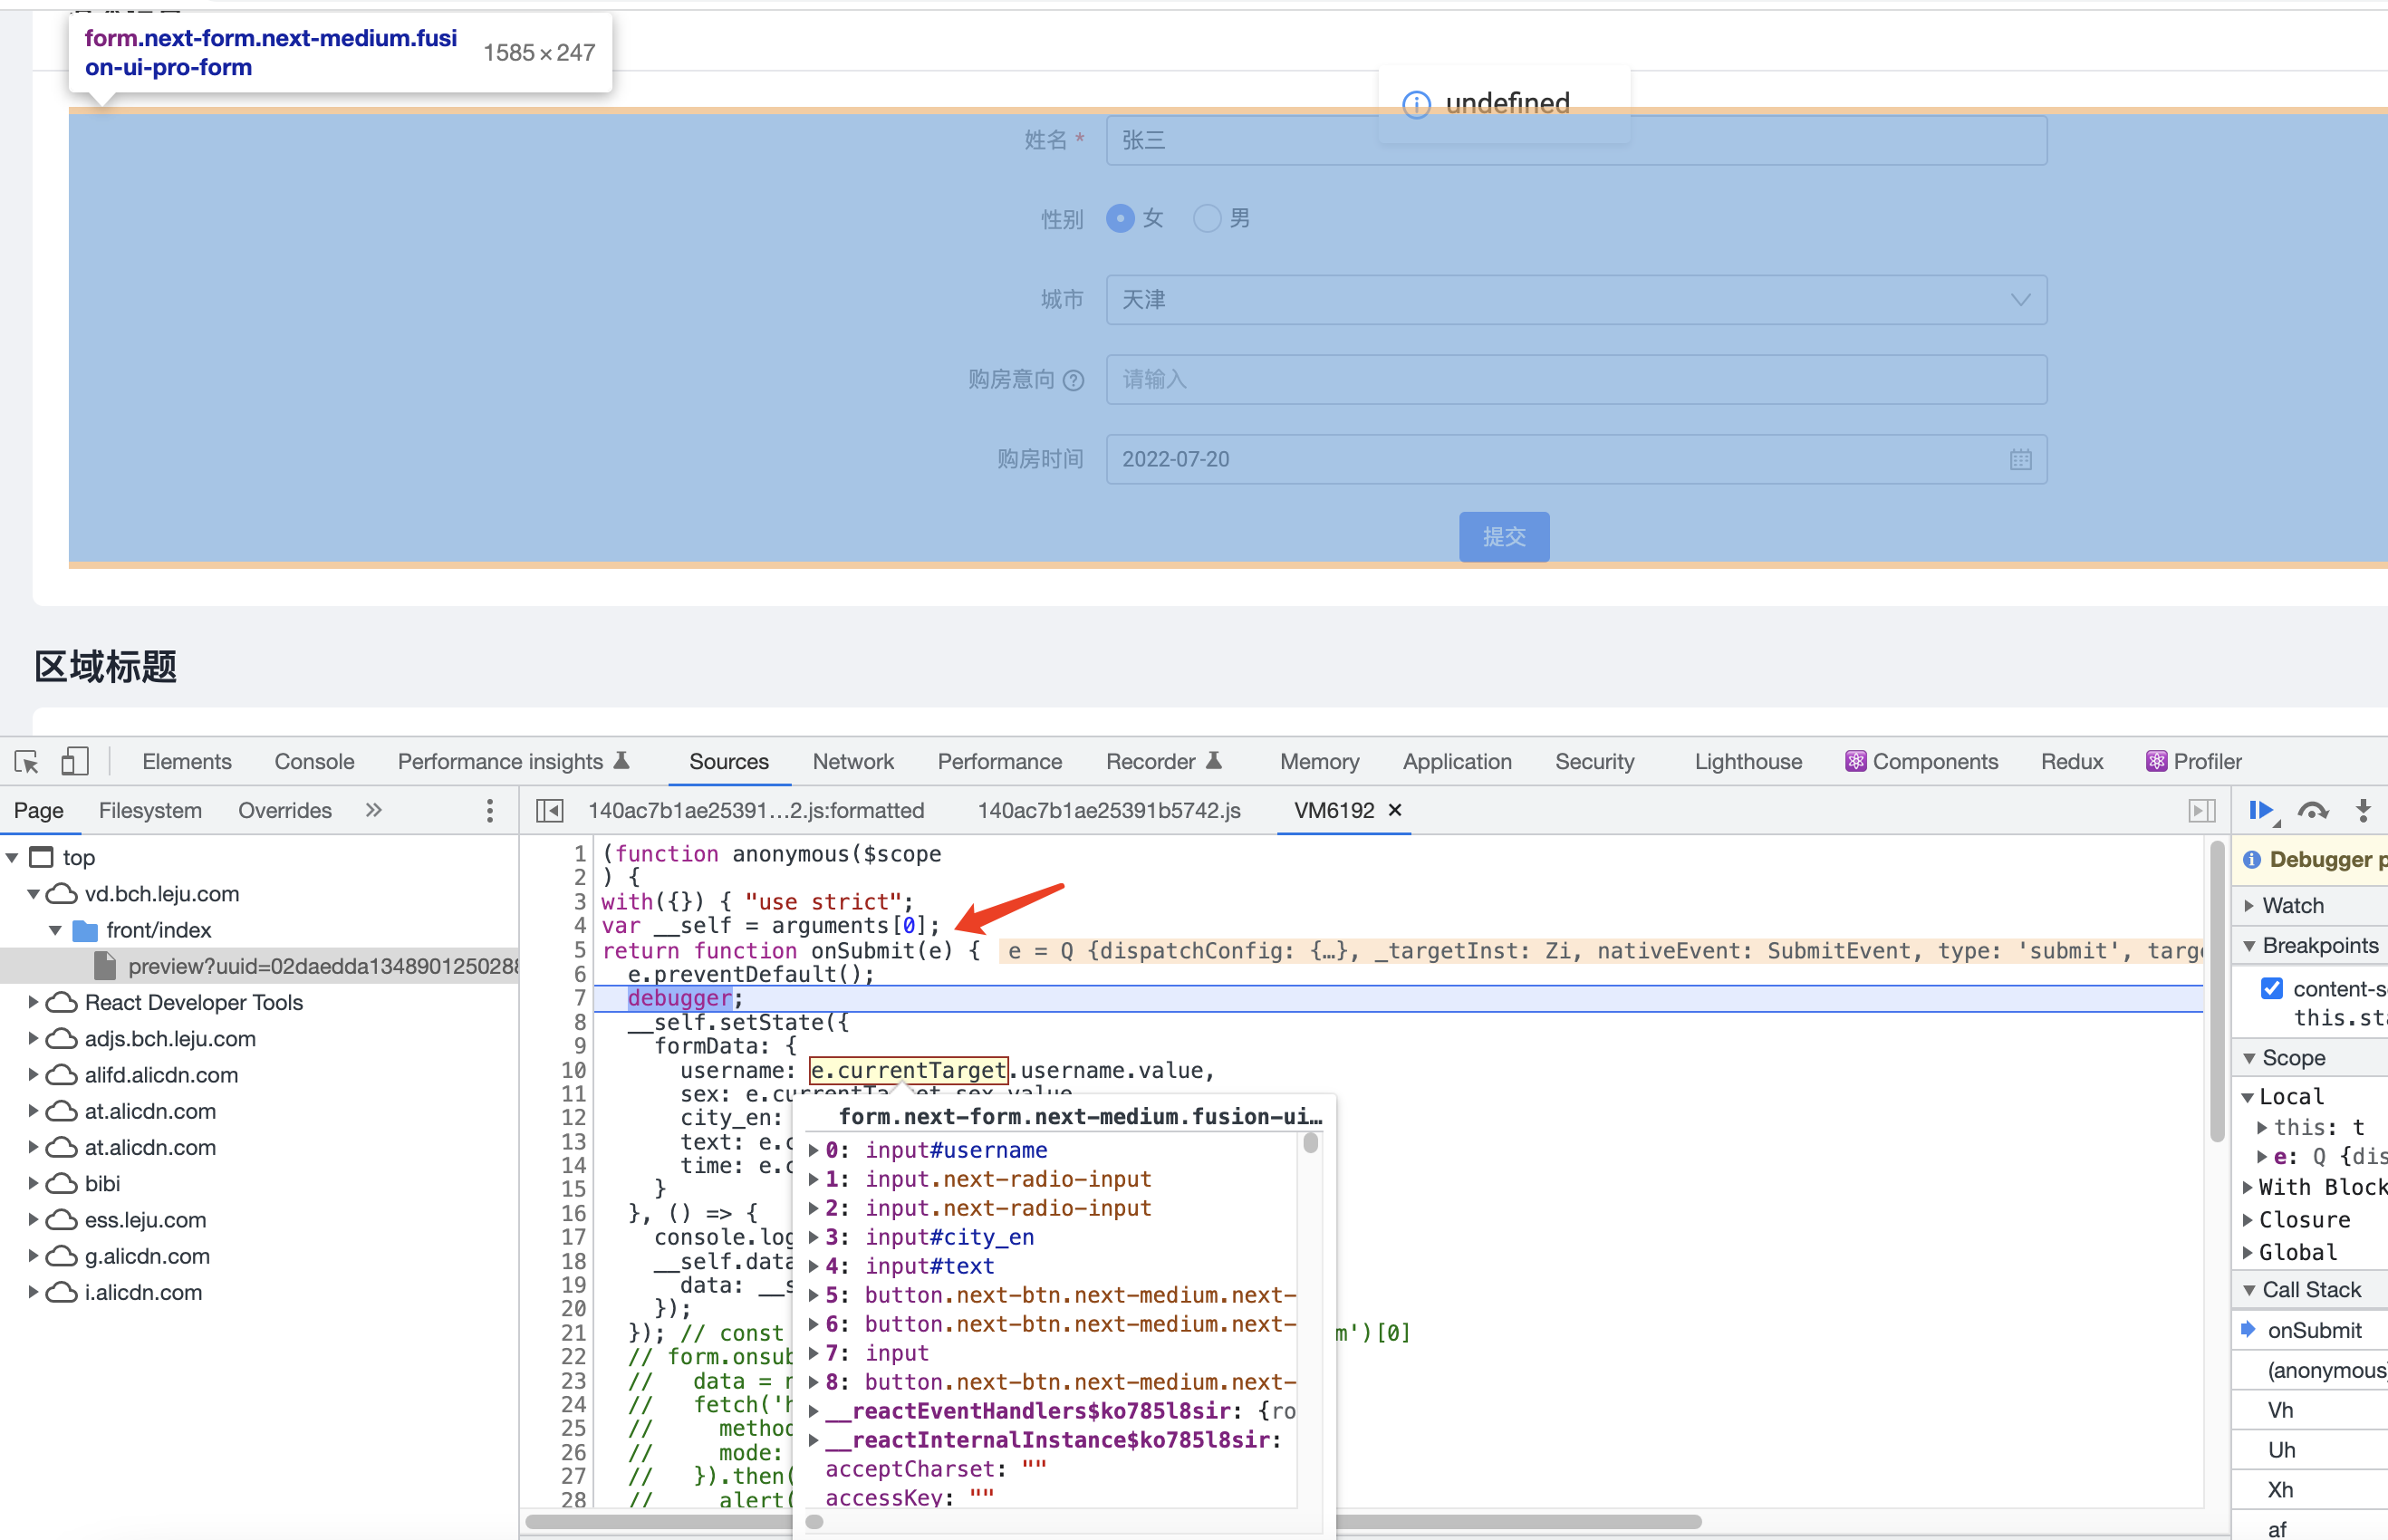
Task: Click the vd.bch.leju.com cloud icon
Action: [62, 893]
